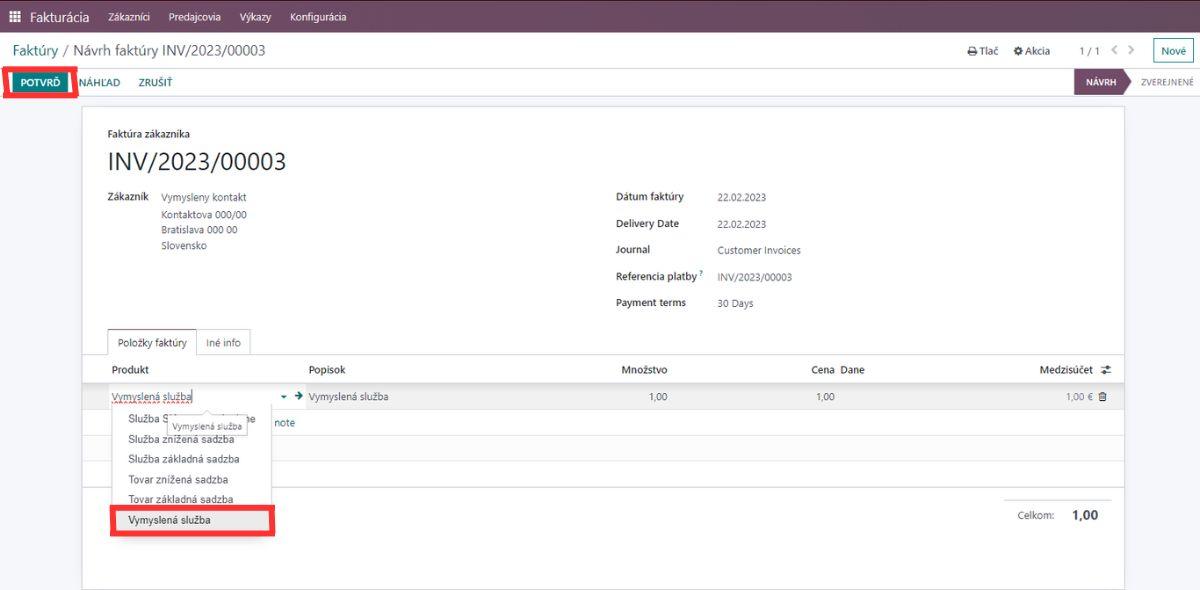The width and height of the screenshot is (1200, 590).
Task: Select the Zverejnené status stage
Action: (x=1168, y=82)
